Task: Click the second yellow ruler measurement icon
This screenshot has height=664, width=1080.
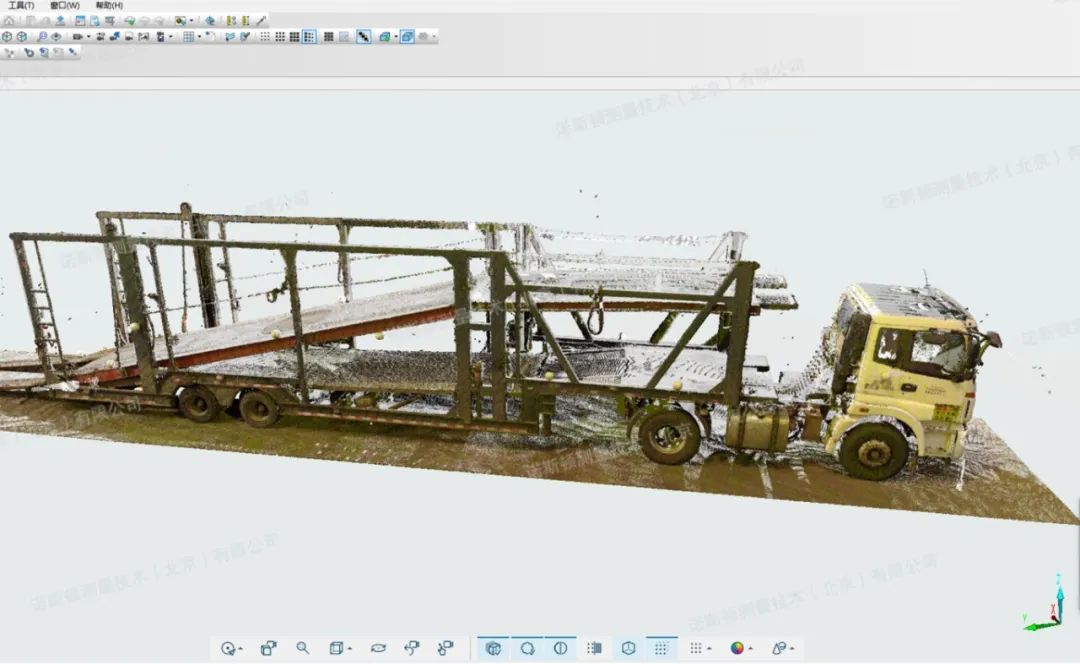Action: pos(245,21)
